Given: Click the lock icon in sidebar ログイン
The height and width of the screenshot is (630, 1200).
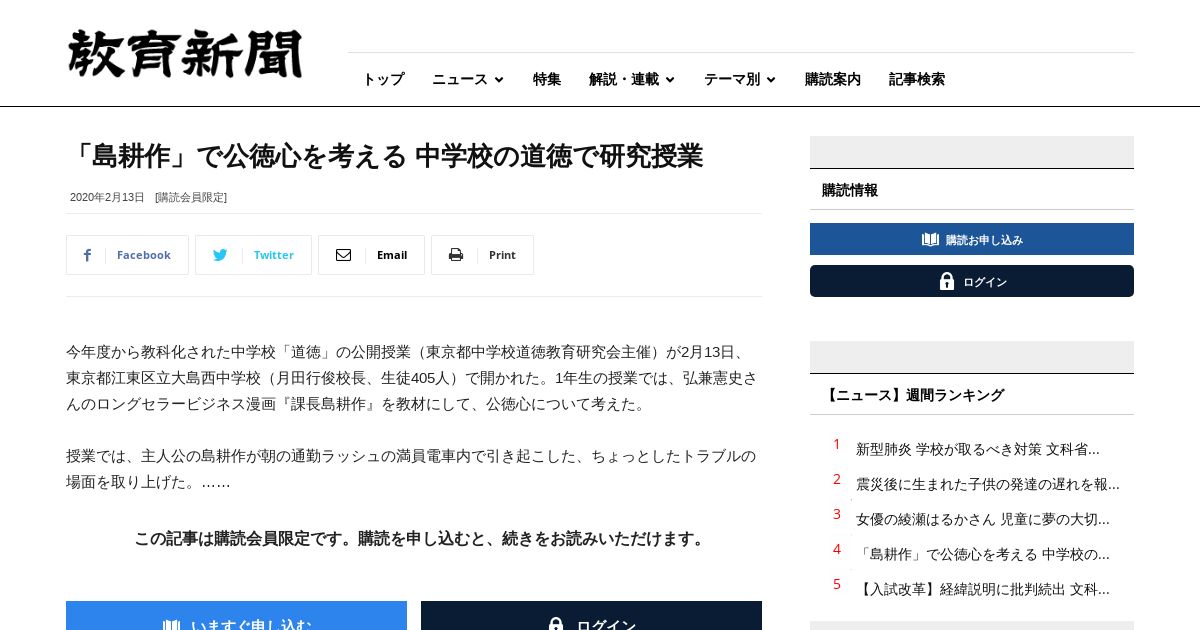Looking at the screenshot, I should (x=947, y=281).
